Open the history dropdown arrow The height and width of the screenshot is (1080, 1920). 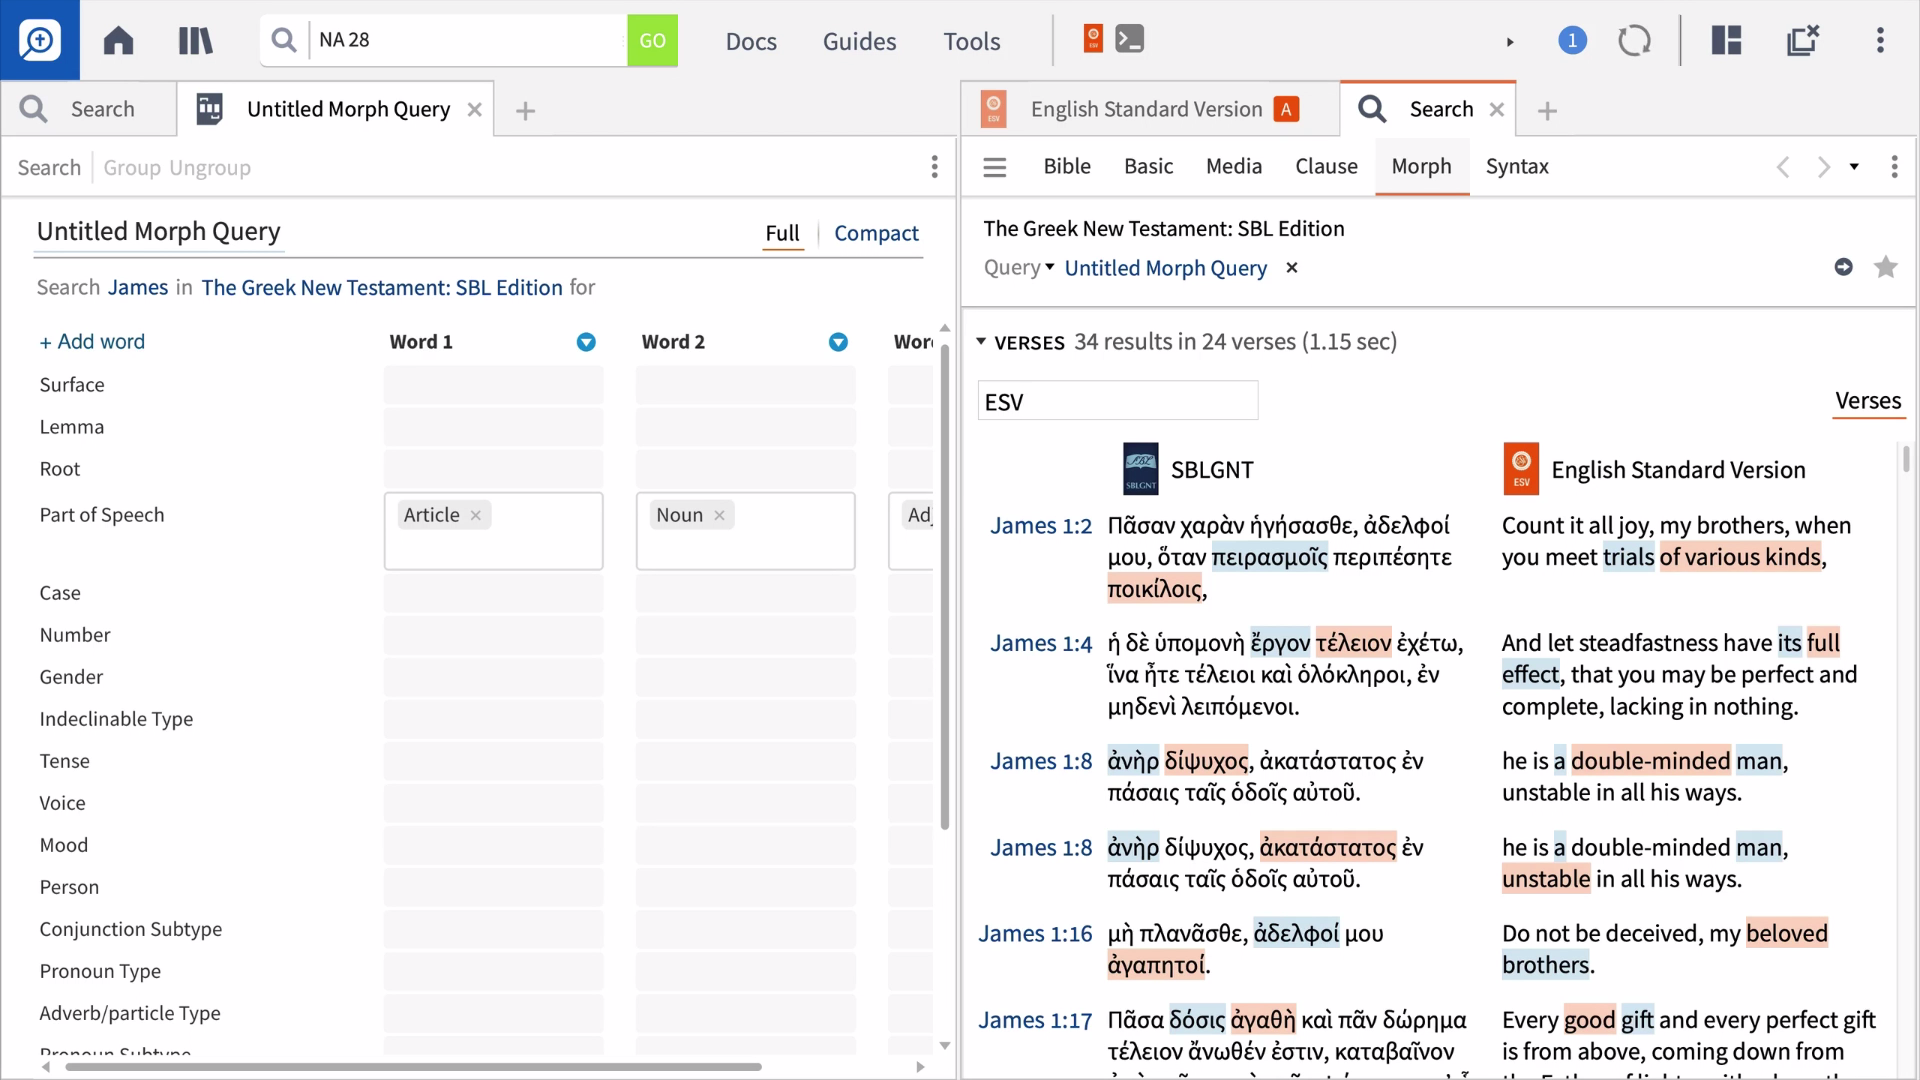tap(1854, 167)
